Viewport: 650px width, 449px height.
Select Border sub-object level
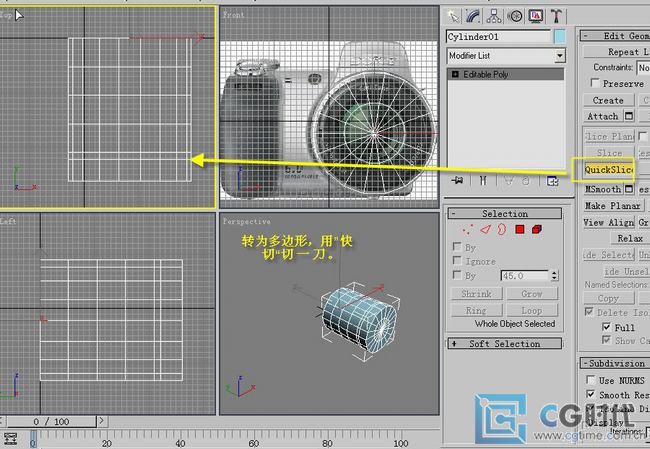point(502,229)
